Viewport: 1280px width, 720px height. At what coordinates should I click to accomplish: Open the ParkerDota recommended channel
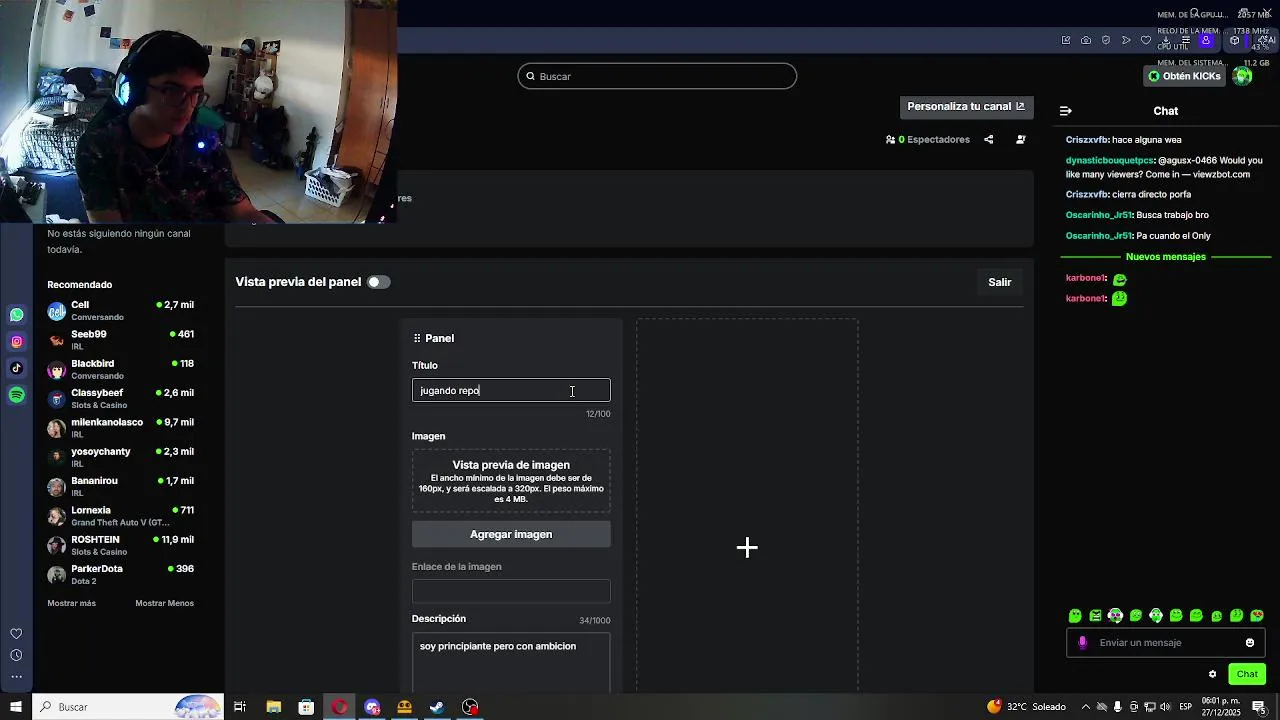pyautogui.click(x=120, y=575)
